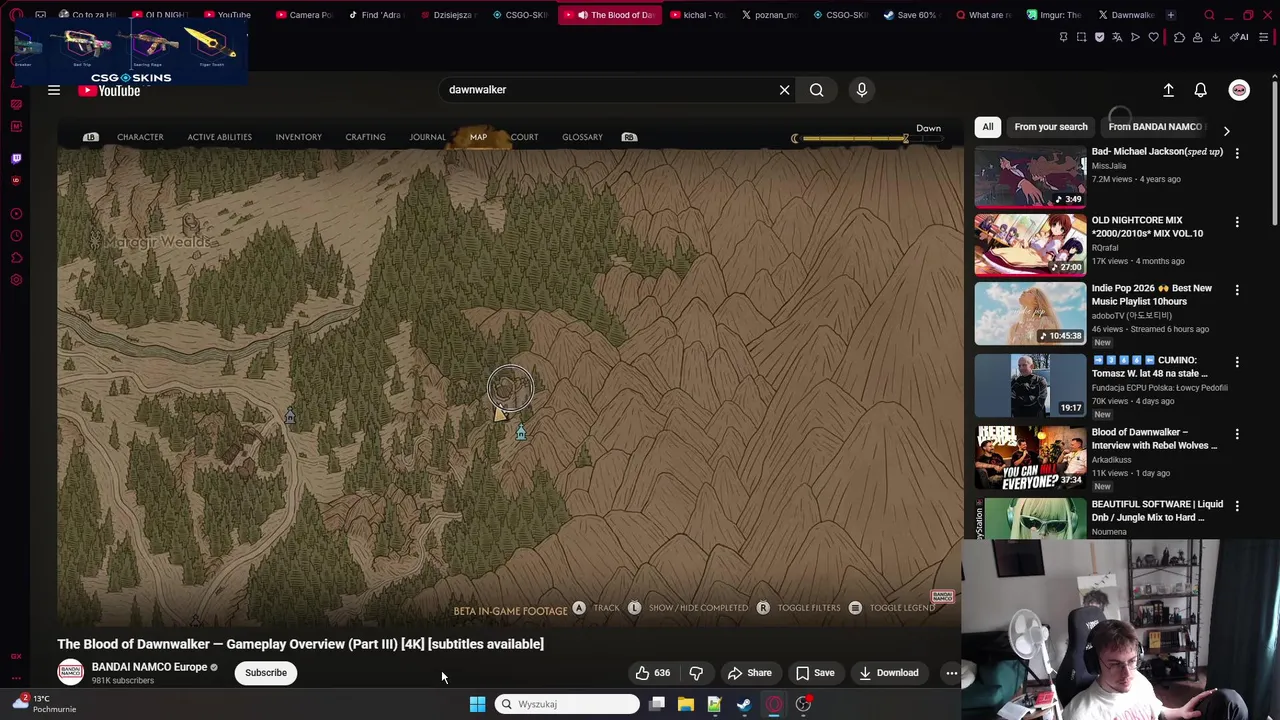1280x720 pixels.
Task: Open options for Rebel Wolves interview video
Action: (x=1237, y=434)
